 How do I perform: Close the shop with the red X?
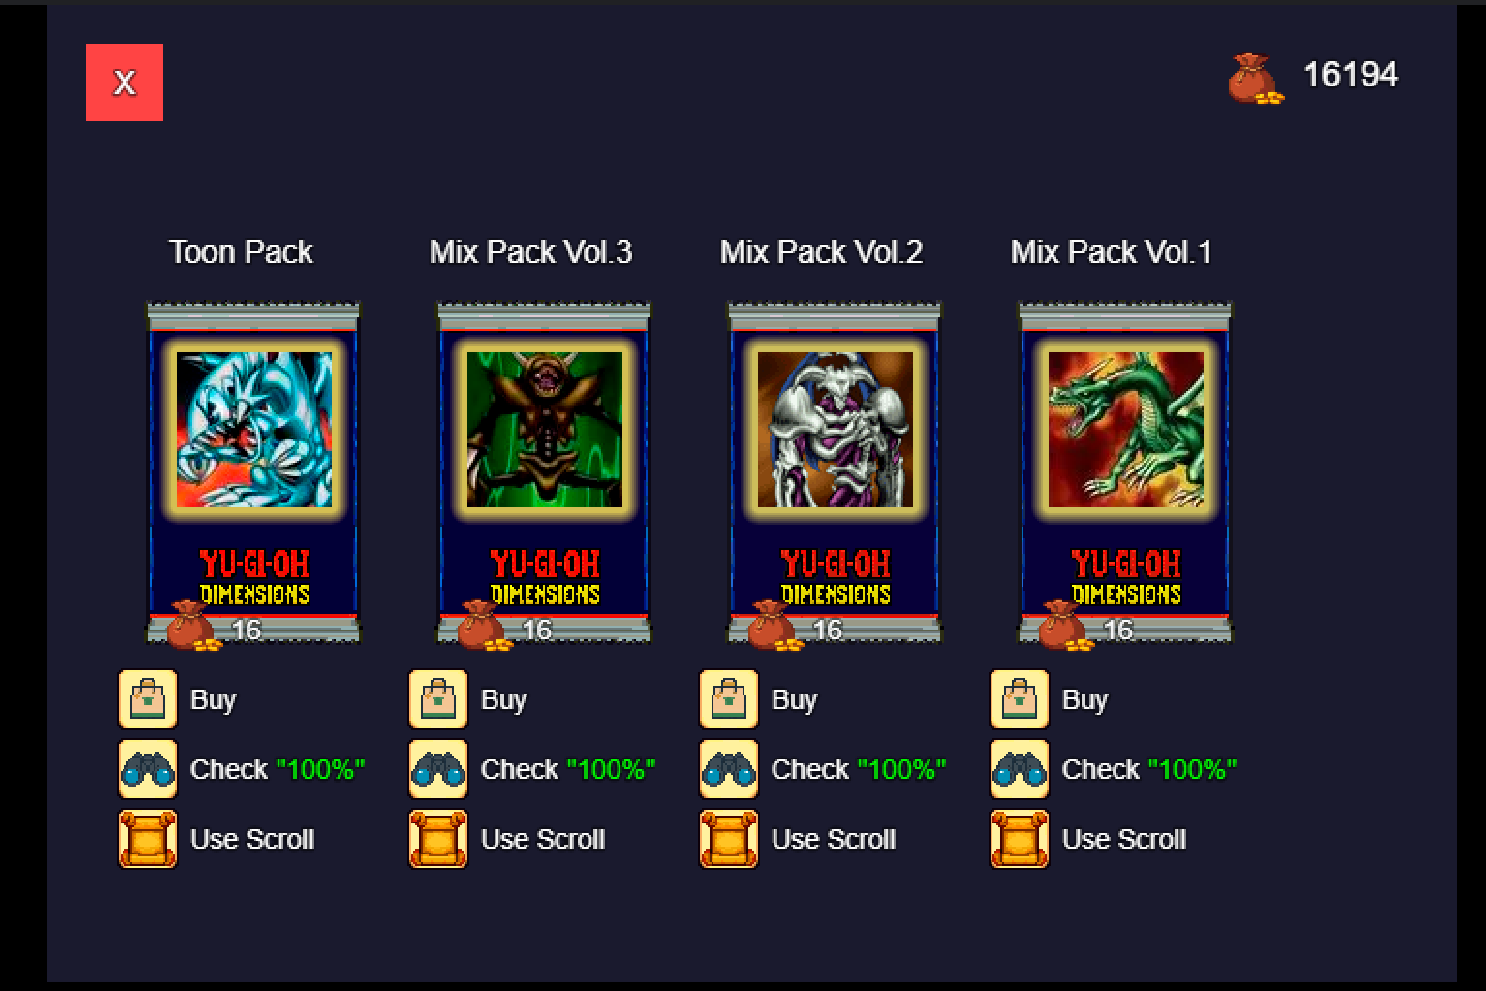pyautogui.click(x=124, y=82)
